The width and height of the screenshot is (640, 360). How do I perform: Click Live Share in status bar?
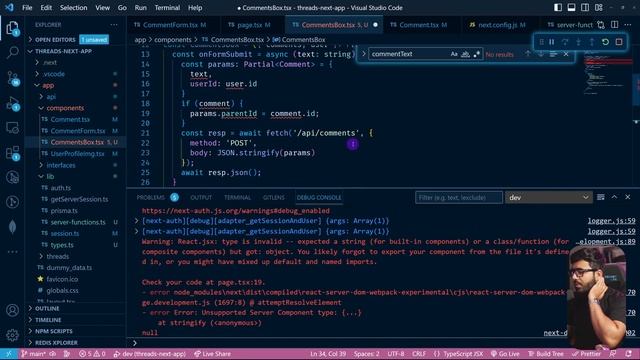click(212, 354)
